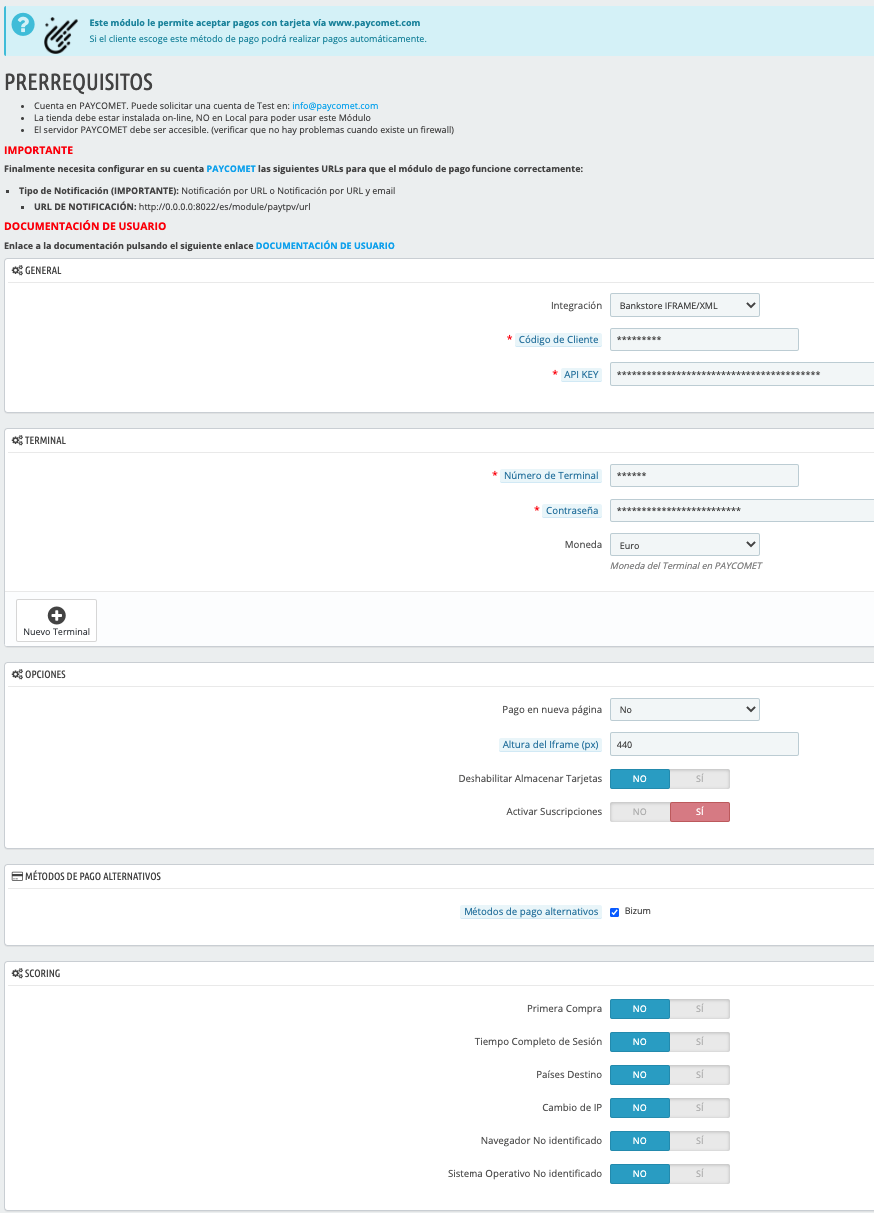This screenshot has height=1213, width=874.
Task: Click the gears icon beside GENERAL heading
Action: (x=17, y=271)
